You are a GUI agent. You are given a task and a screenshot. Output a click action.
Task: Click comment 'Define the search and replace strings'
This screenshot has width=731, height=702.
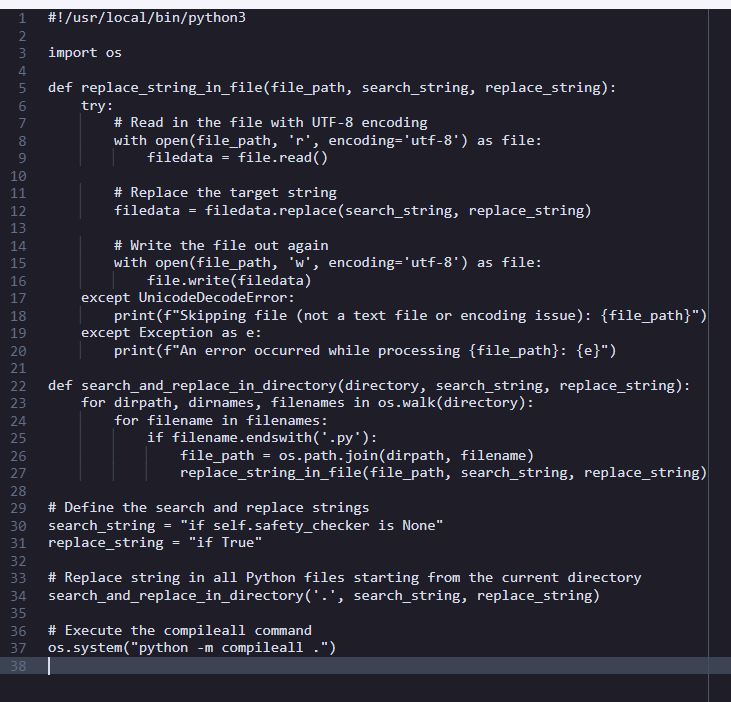pyautogui.click(x=208, y=508)
